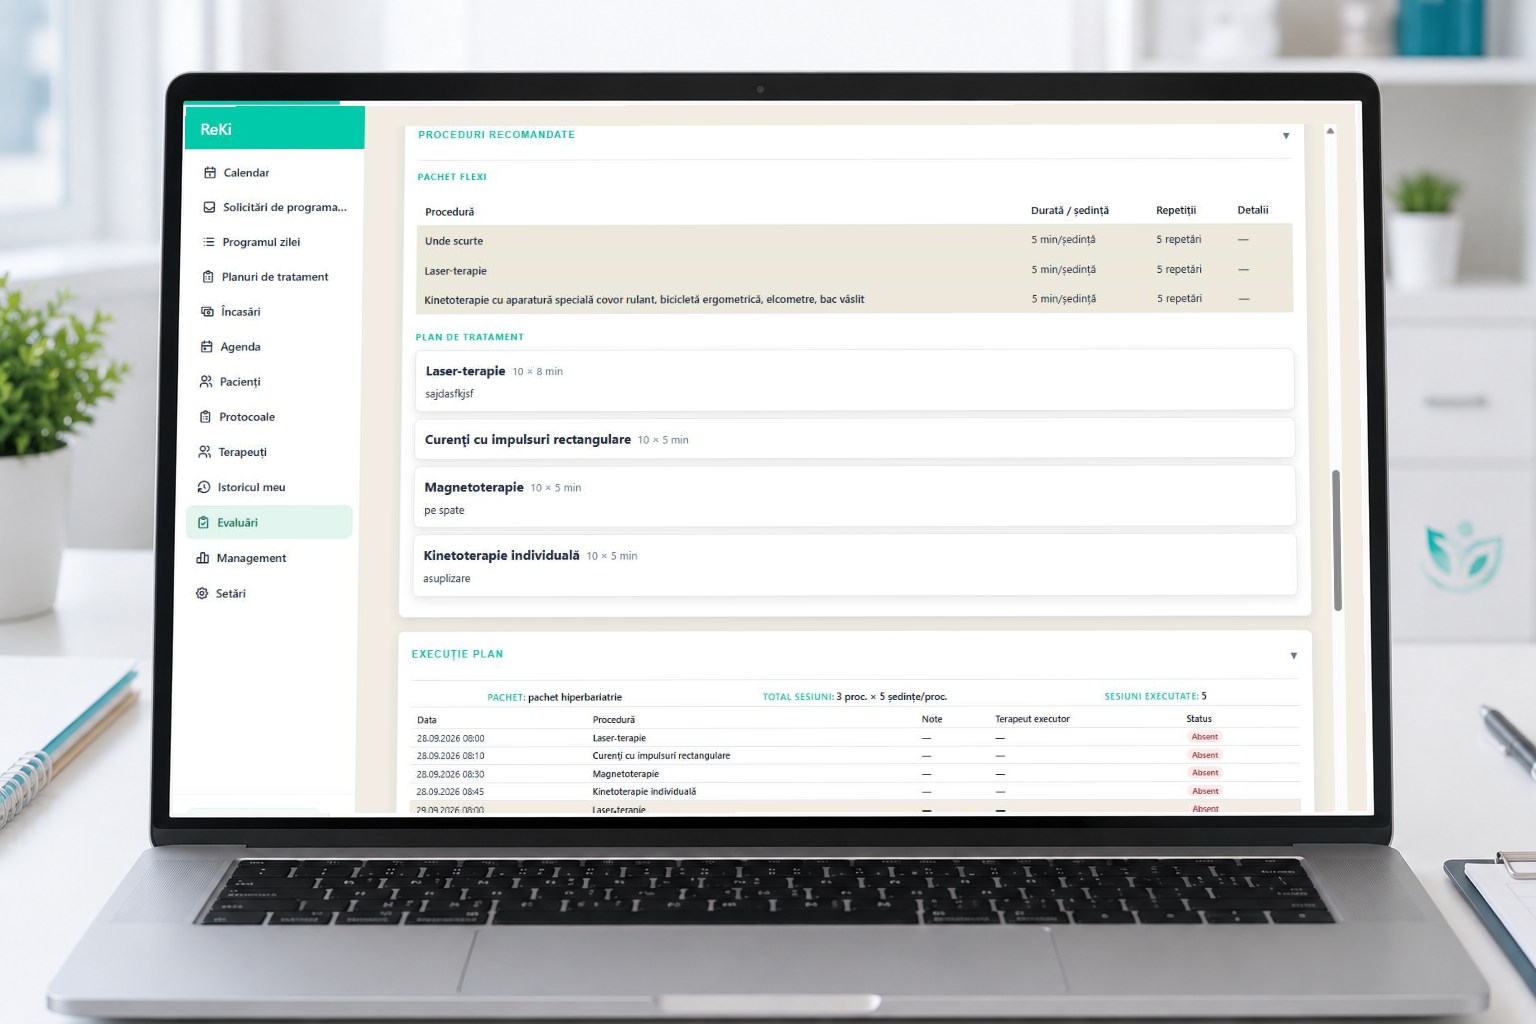The image size is (1536, 1024).
Task: Click the Solicitări de programare inbox icon
Action: pos(209,207)
